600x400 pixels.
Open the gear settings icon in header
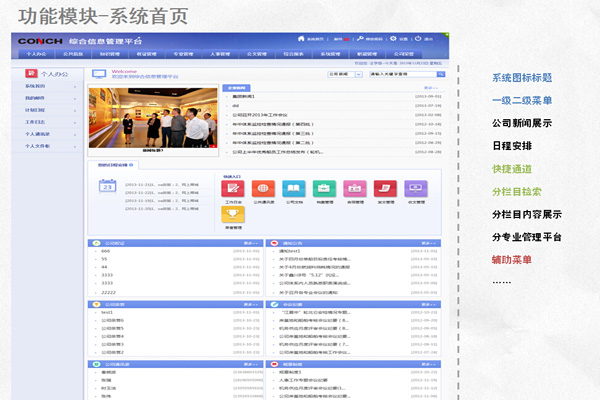pos(393,39)
